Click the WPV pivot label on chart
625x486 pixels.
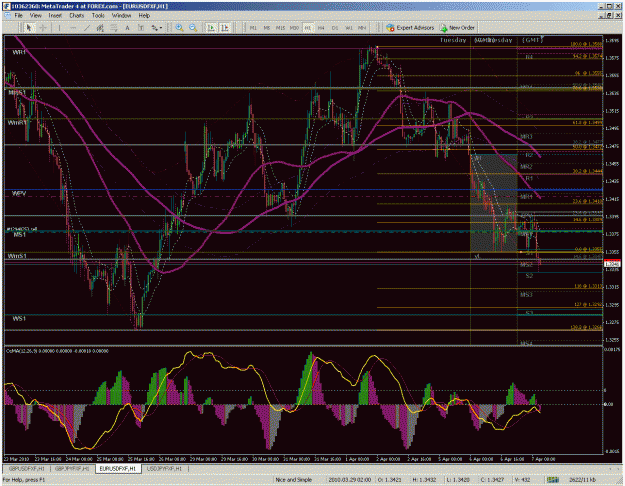pyautogui.click(x=19, y=193)
